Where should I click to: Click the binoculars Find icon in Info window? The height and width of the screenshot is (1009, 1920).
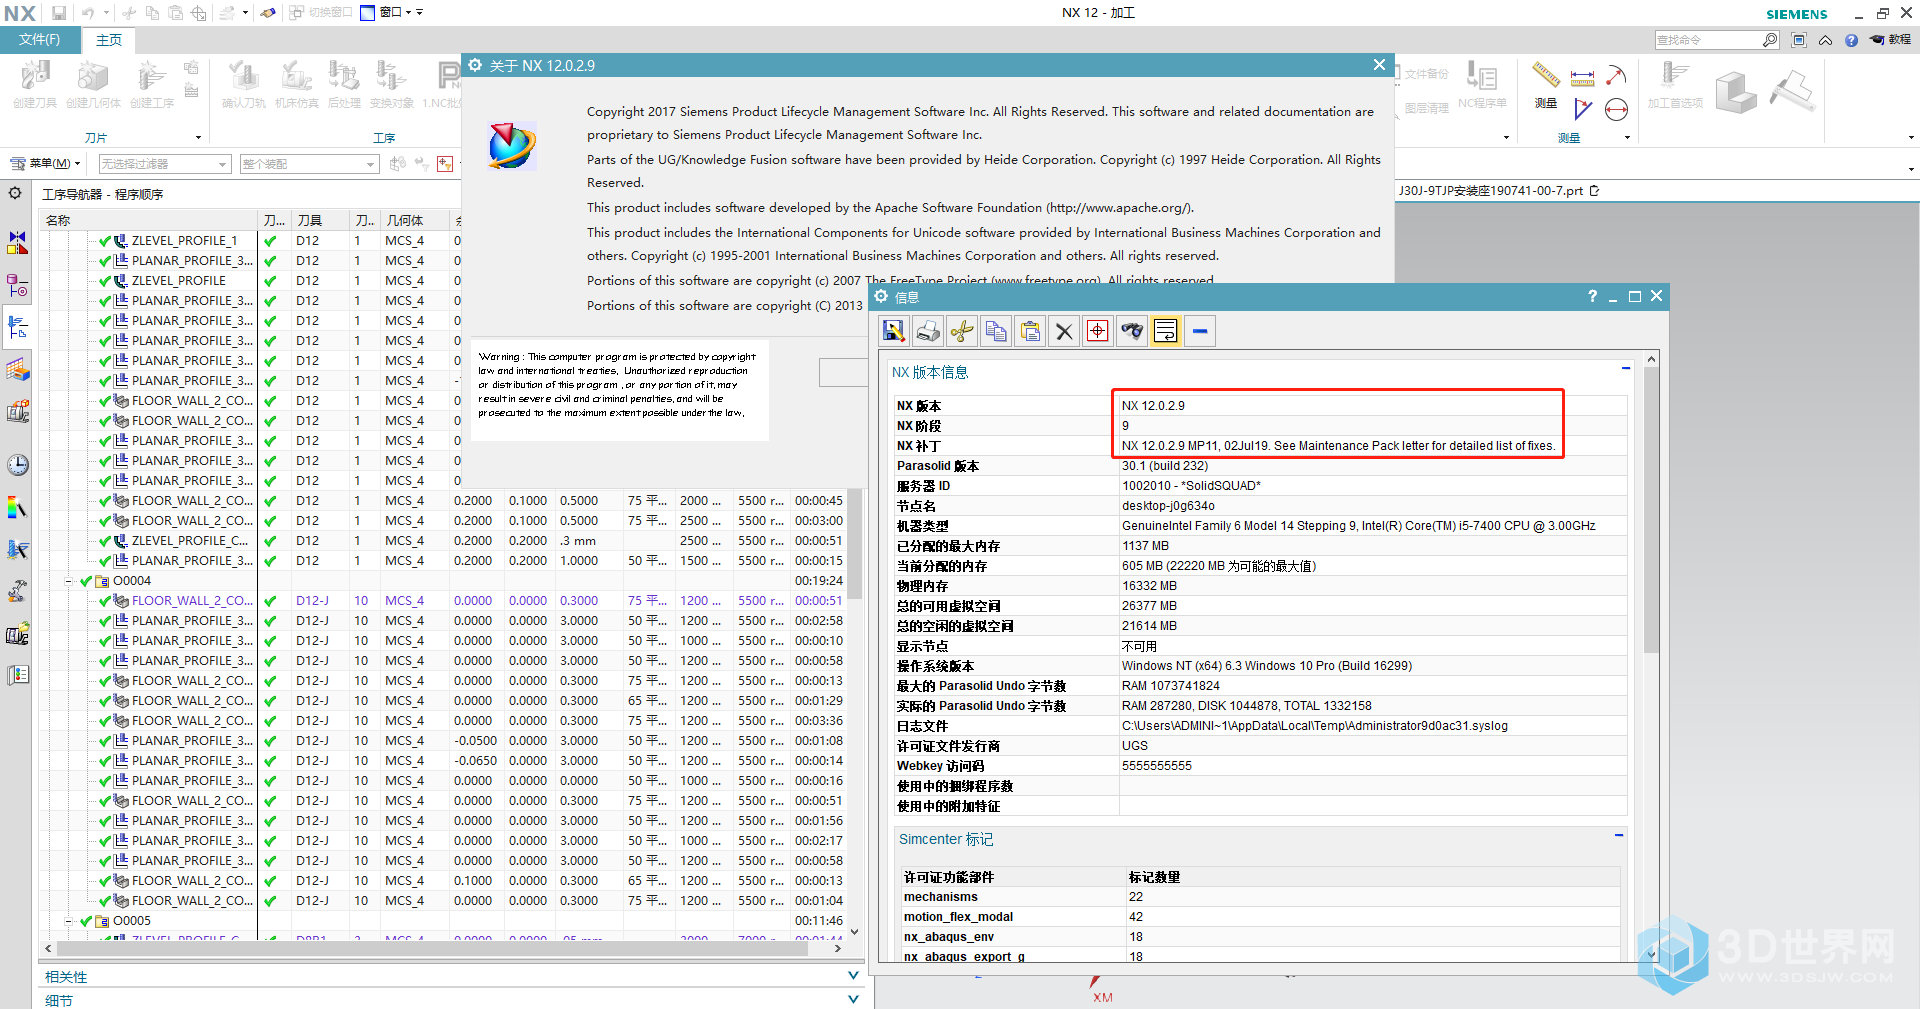coord(1132,331)
